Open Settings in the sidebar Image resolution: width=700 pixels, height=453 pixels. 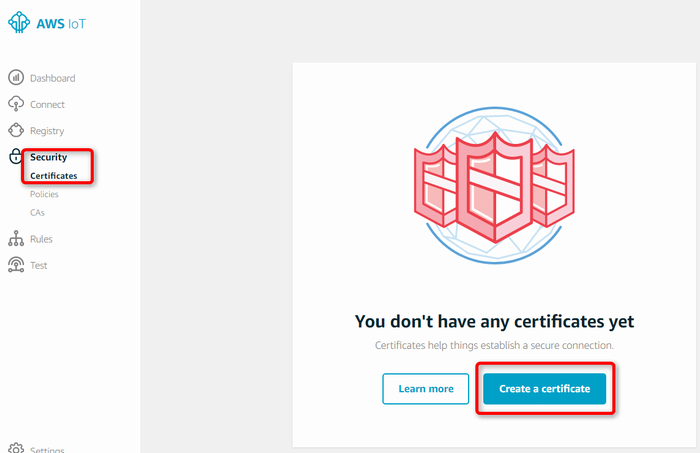click(47, 449)
